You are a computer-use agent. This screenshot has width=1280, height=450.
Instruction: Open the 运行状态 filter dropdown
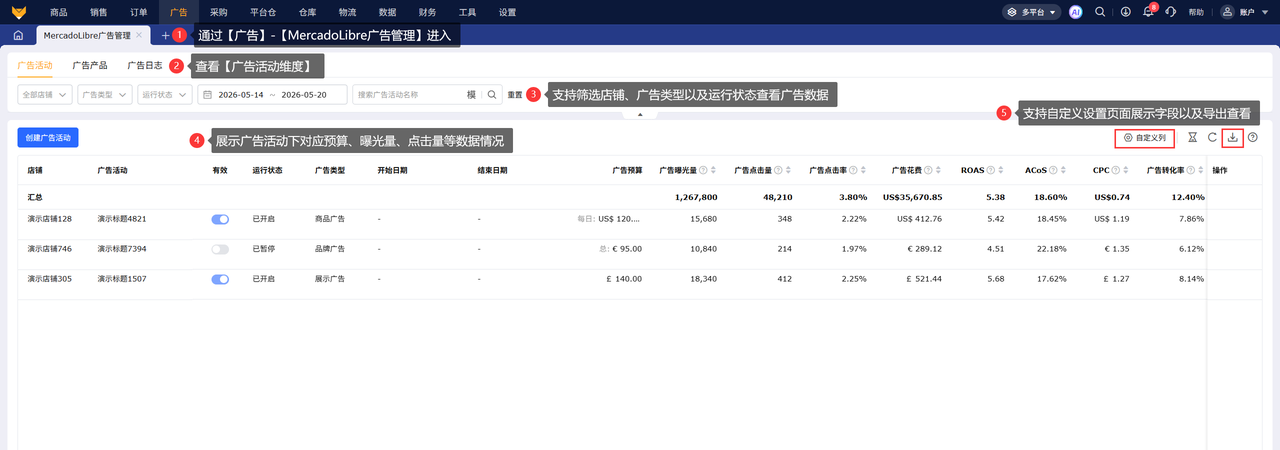coord(165,94)
